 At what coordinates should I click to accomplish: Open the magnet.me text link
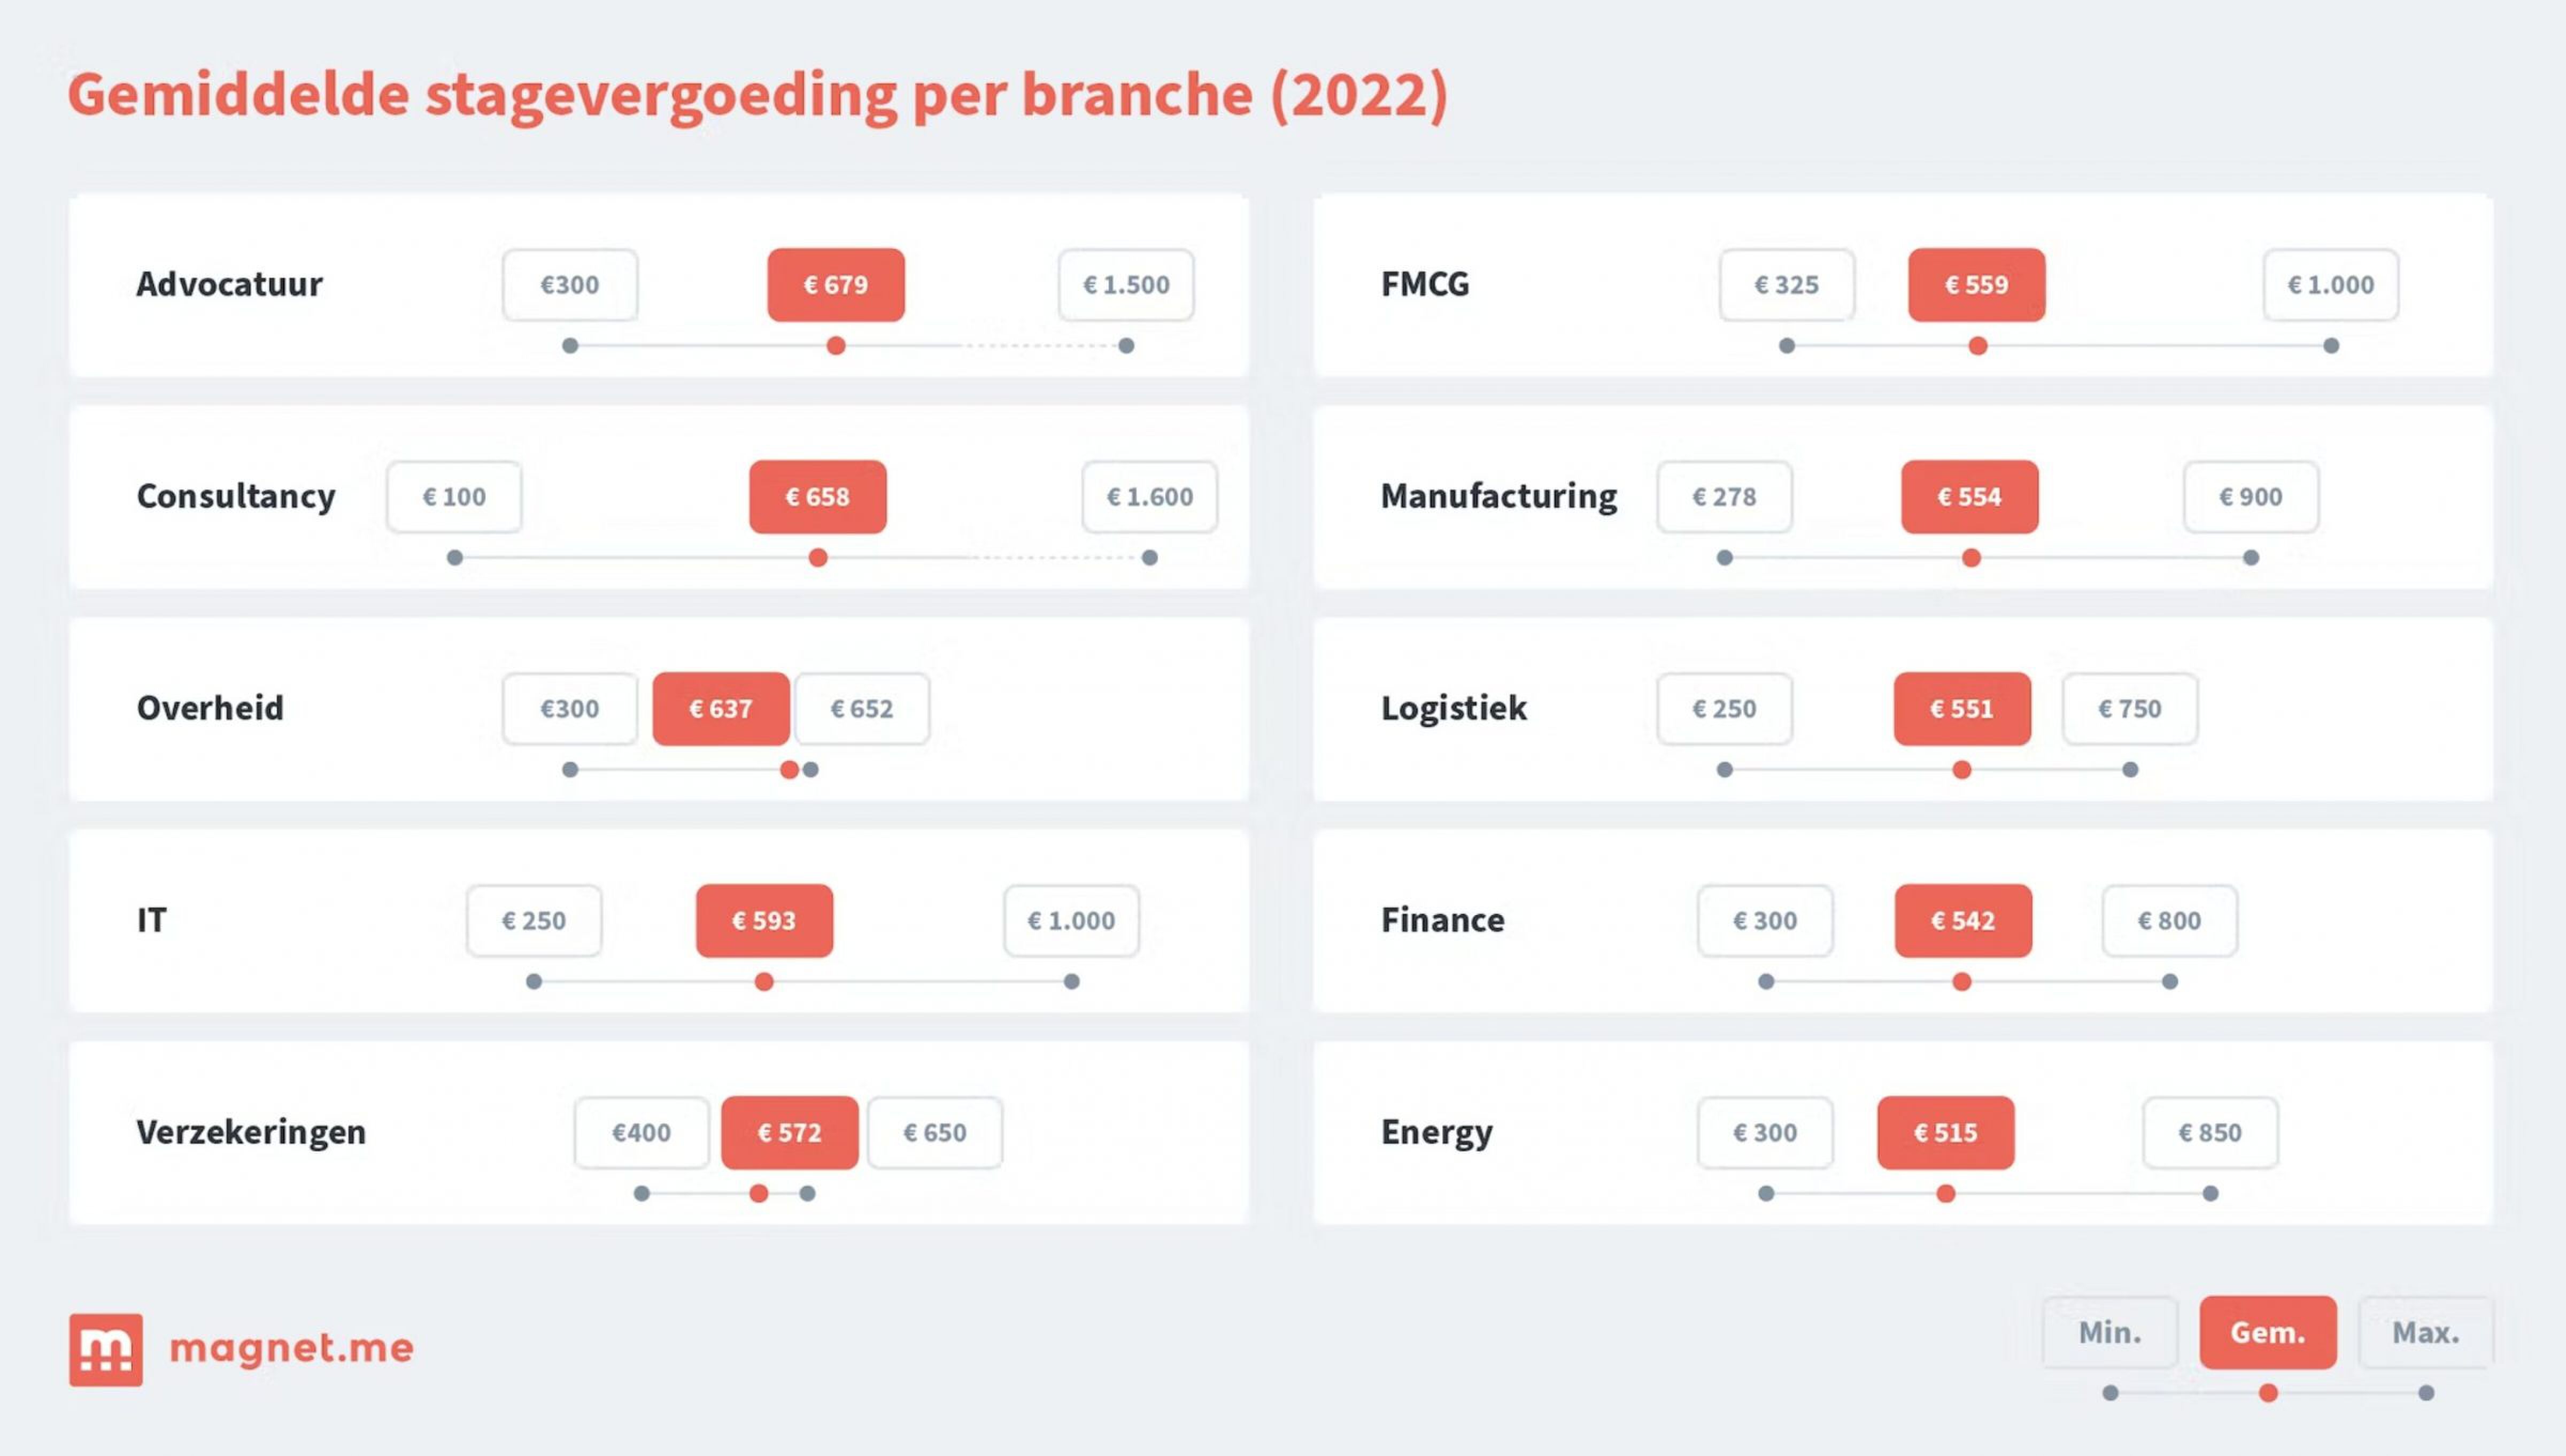(x=291, y=1348)
